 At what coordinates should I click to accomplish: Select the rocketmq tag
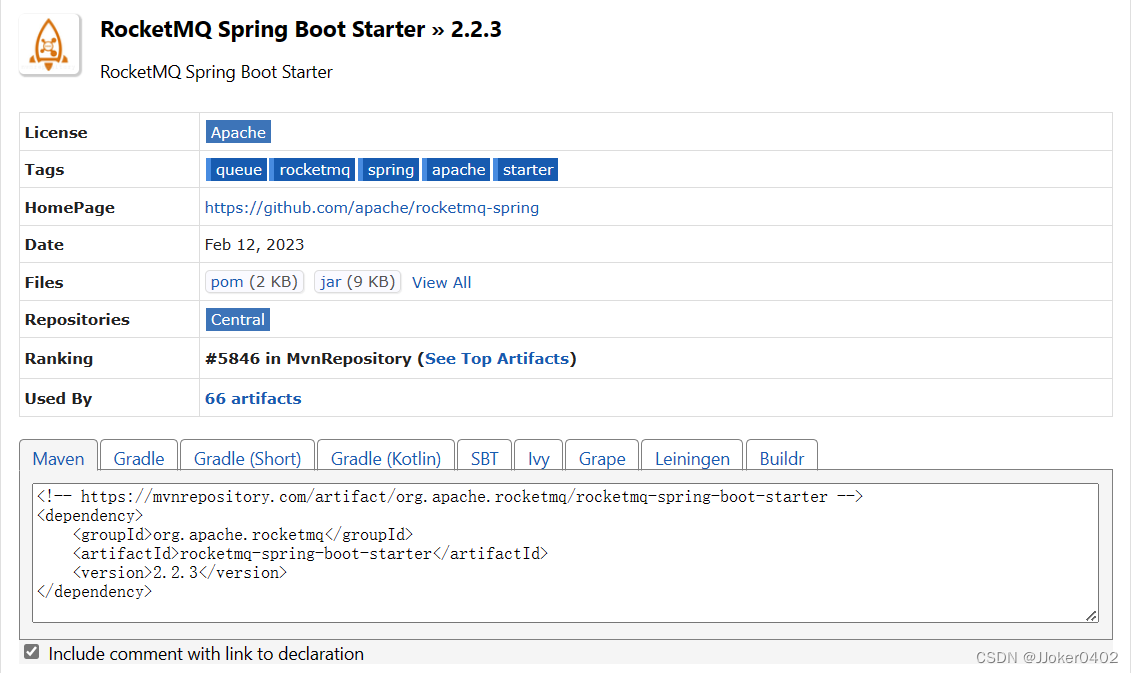315,170
